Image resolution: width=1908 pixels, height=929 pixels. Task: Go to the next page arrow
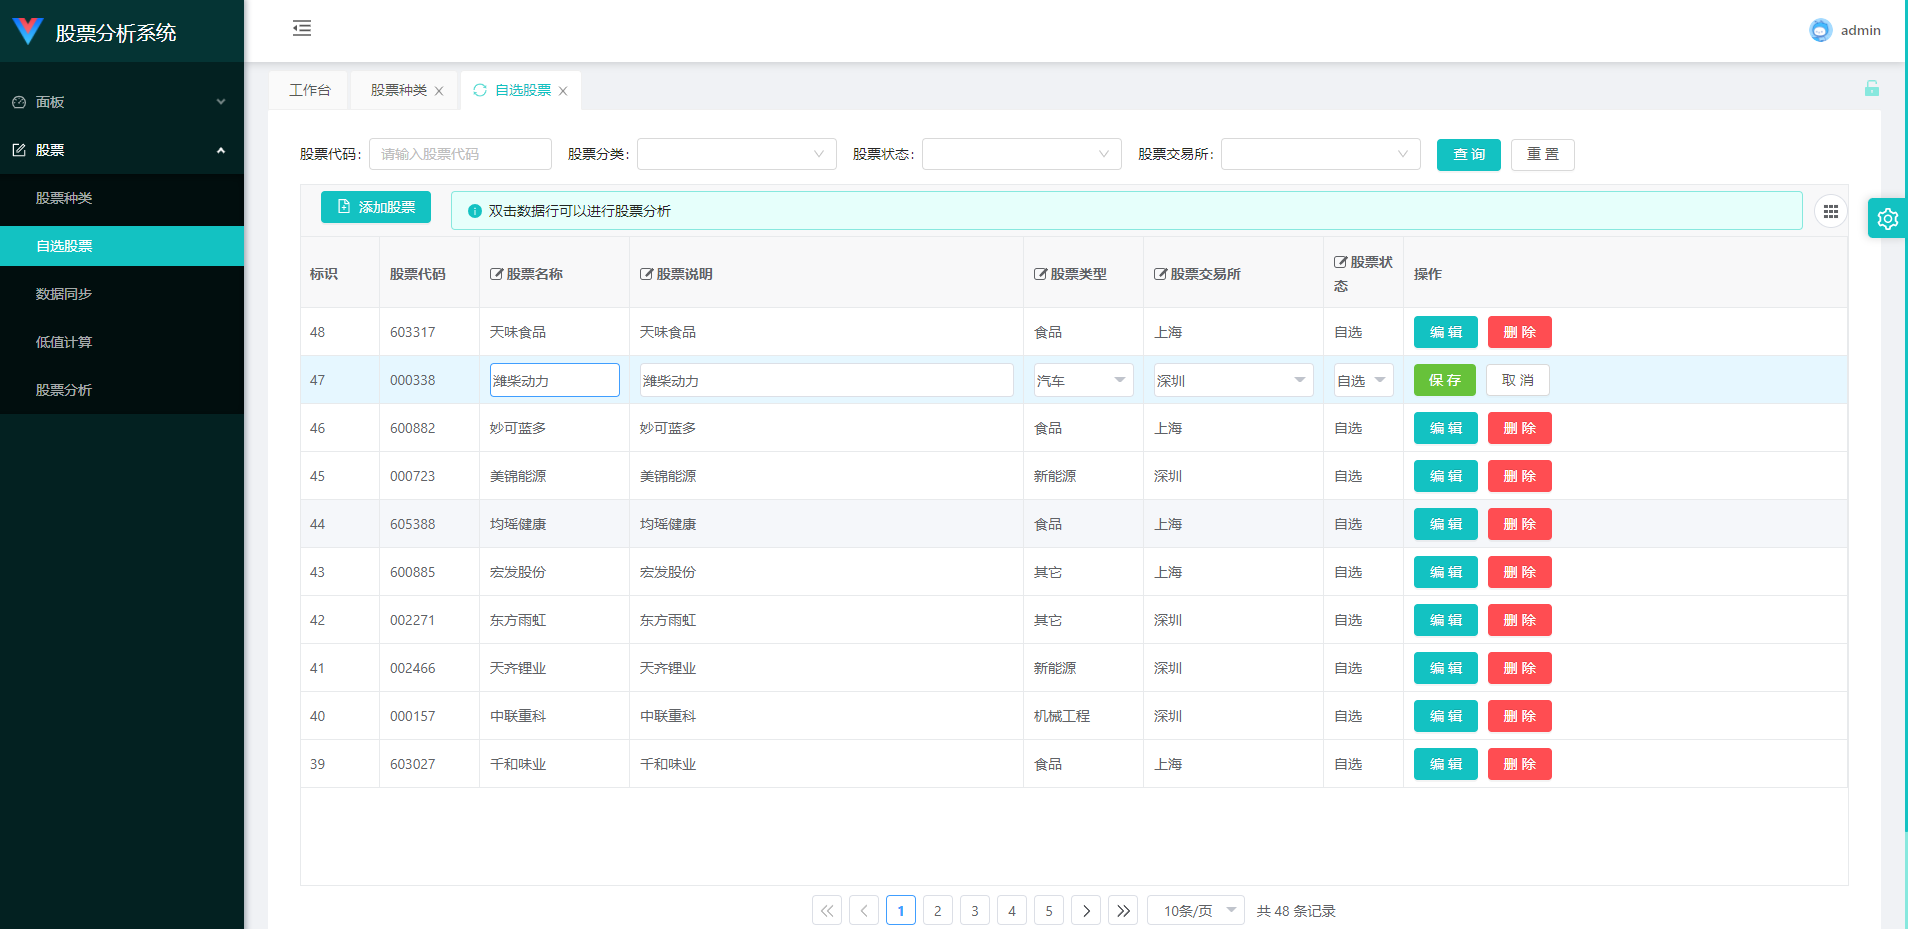[1086, 911]
